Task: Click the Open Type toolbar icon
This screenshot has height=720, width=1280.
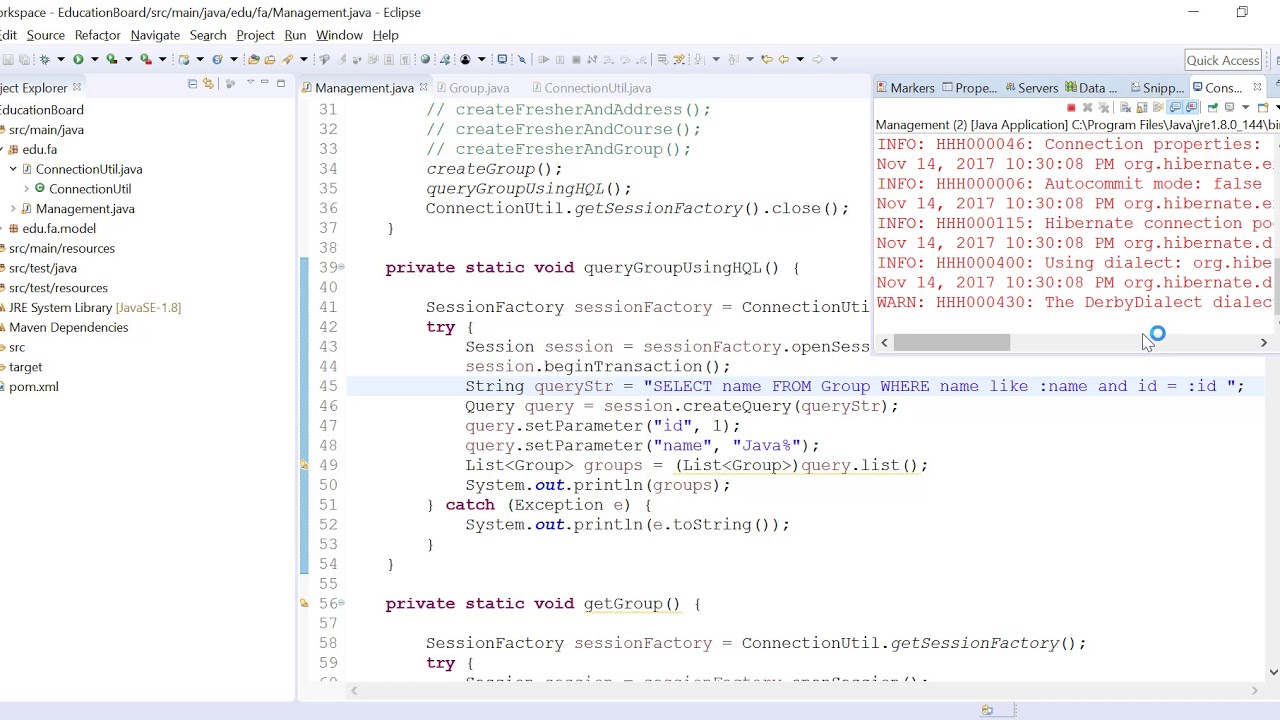Action: point(253,59)
